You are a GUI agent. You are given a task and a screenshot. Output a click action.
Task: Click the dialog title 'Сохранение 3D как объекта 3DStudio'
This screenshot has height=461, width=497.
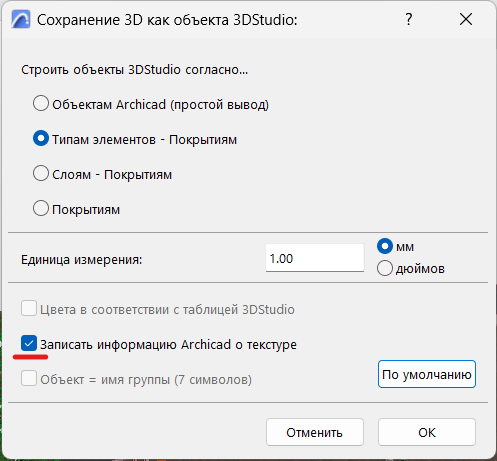click(167, 20)
